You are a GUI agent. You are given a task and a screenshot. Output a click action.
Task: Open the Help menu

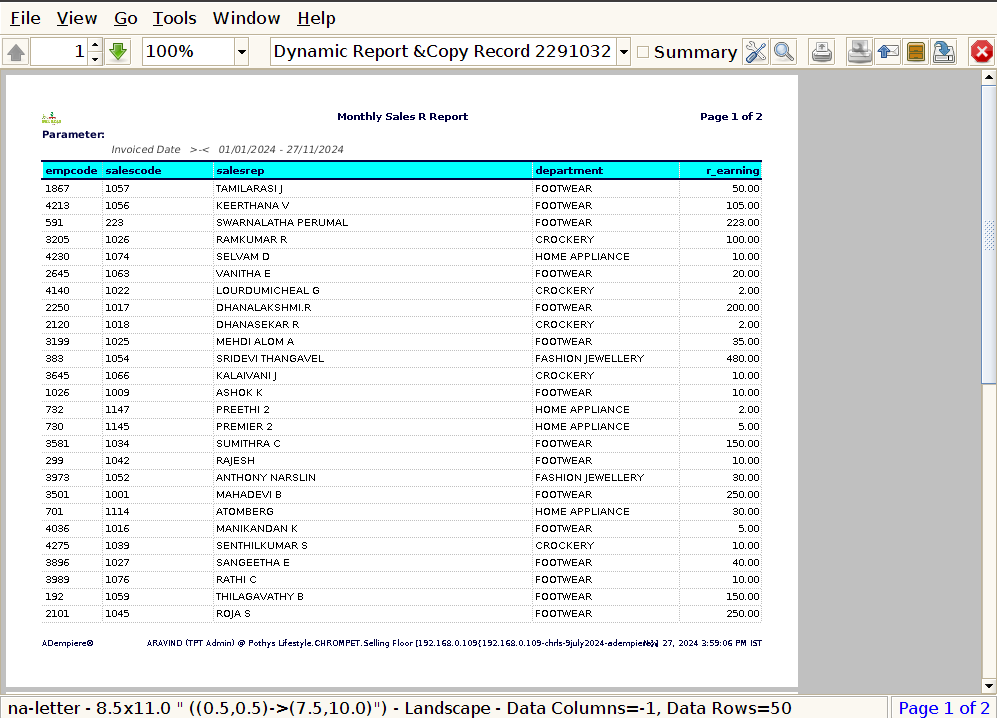(316, 18)
